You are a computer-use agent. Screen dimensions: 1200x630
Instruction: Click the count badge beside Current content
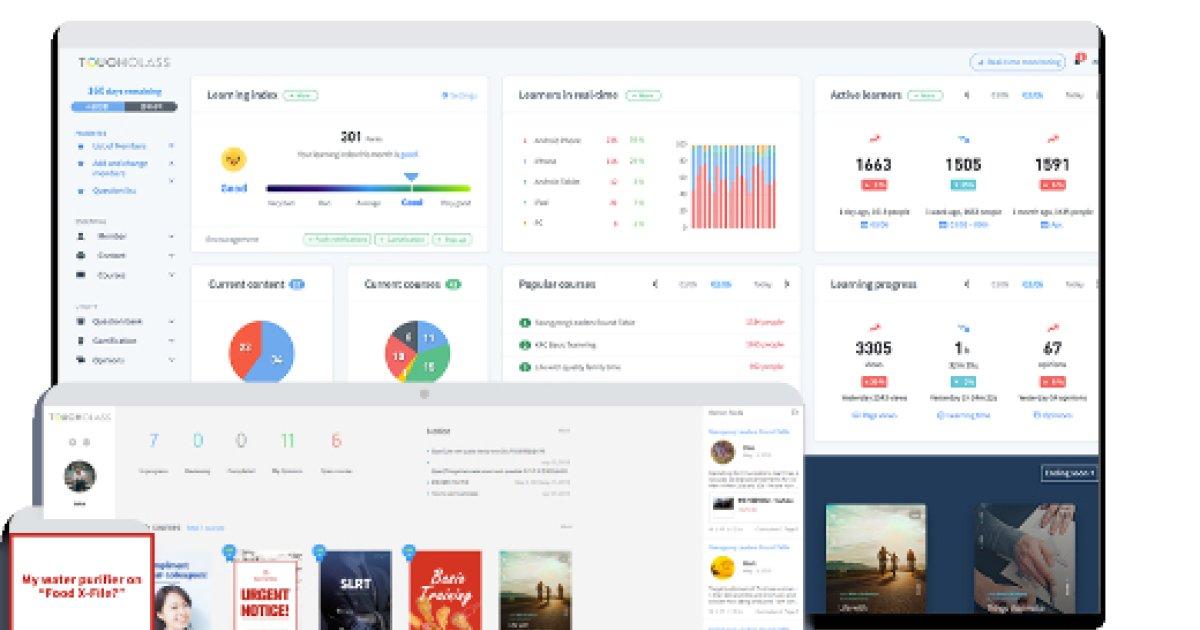pyautogui.click(x=297, y=284)
